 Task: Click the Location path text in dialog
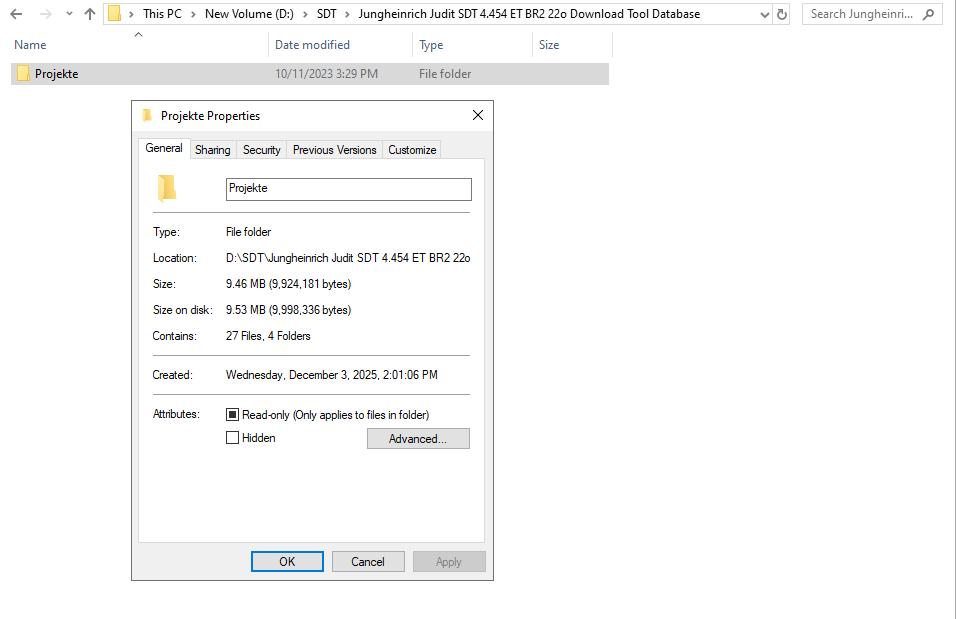(348, 258)
